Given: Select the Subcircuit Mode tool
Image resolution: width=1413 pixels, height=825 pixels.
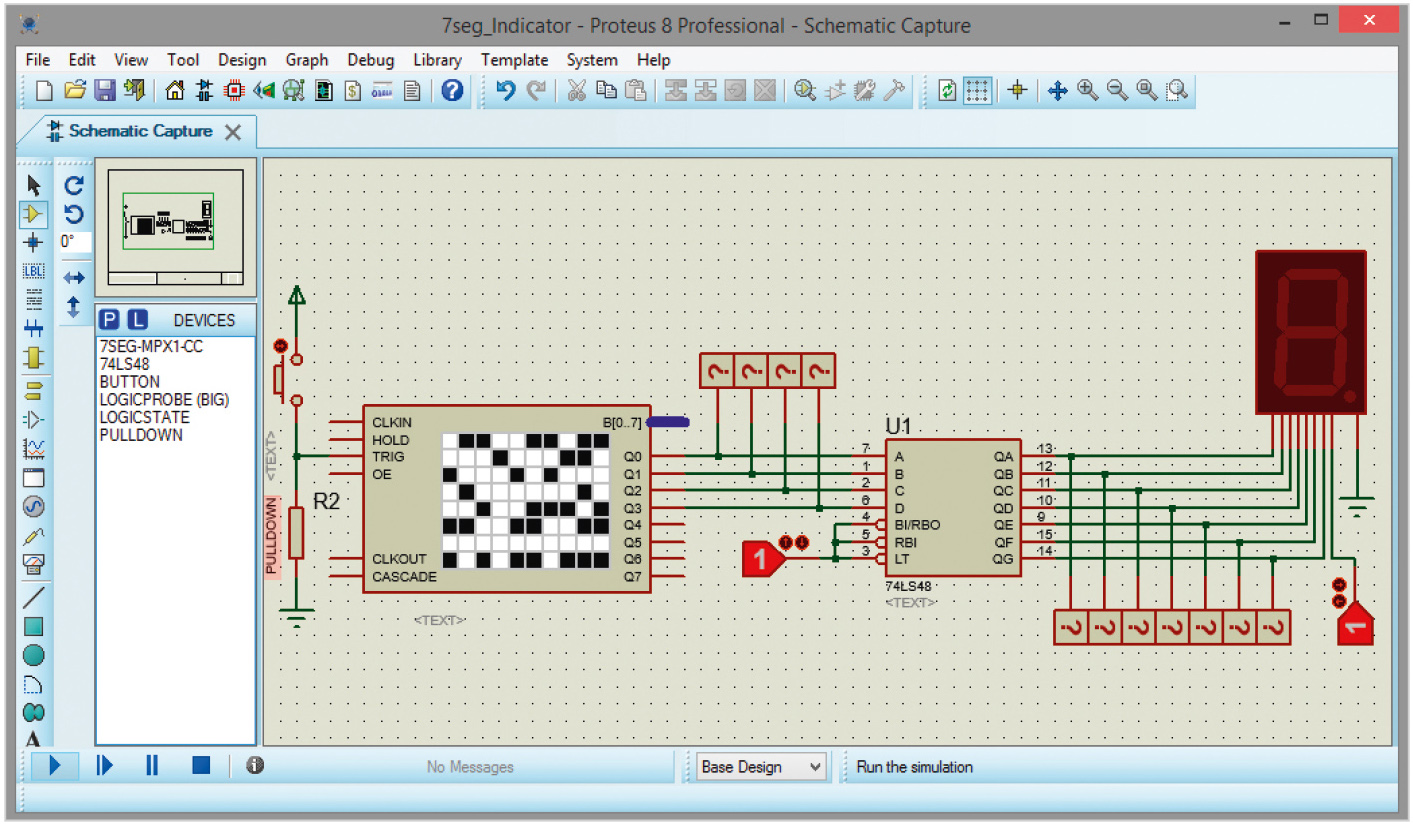Looking at the screenshot, I should [x=34, y=357].
